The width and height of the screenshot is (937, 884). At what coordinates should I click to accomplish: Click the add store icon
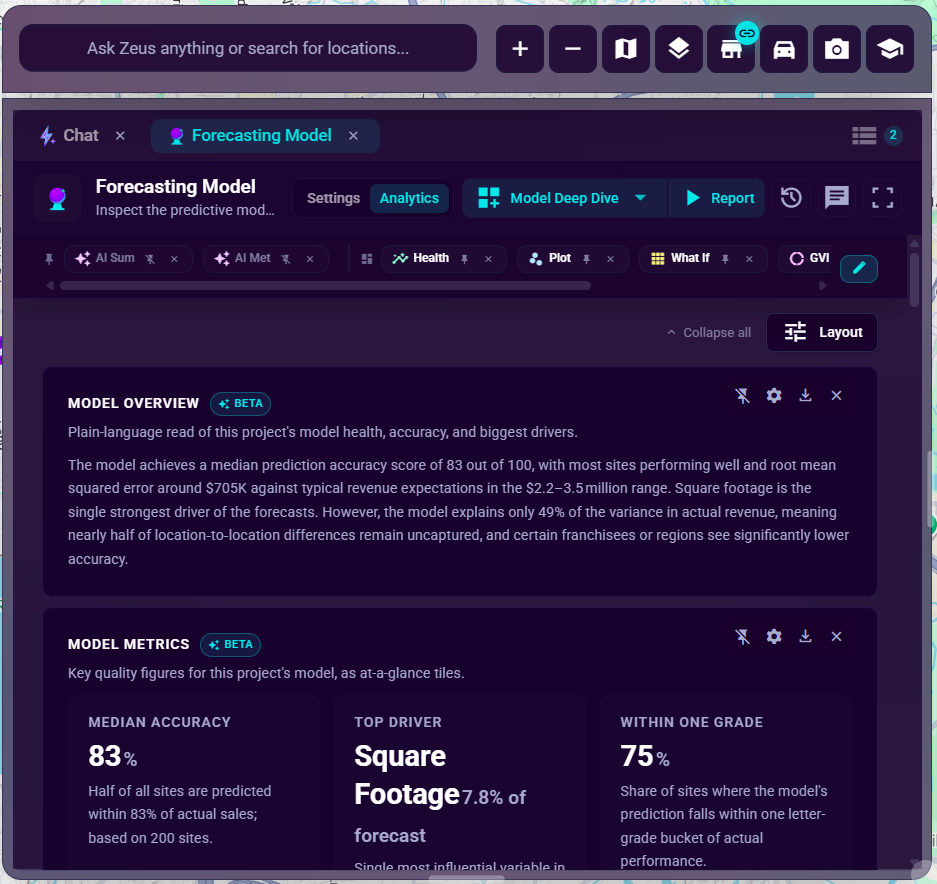point(731,49)
